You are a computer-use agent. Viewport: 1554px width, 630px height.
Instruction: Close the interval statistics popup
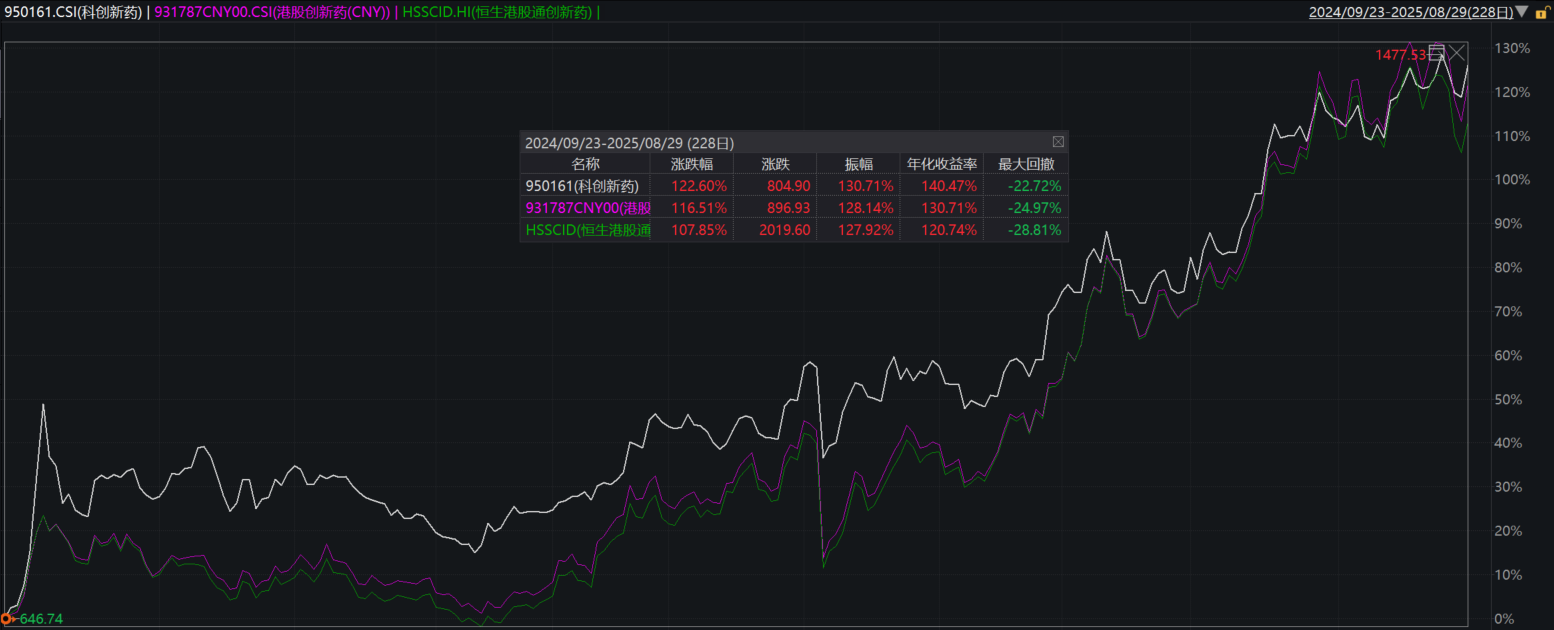[x=1058, y=142]
